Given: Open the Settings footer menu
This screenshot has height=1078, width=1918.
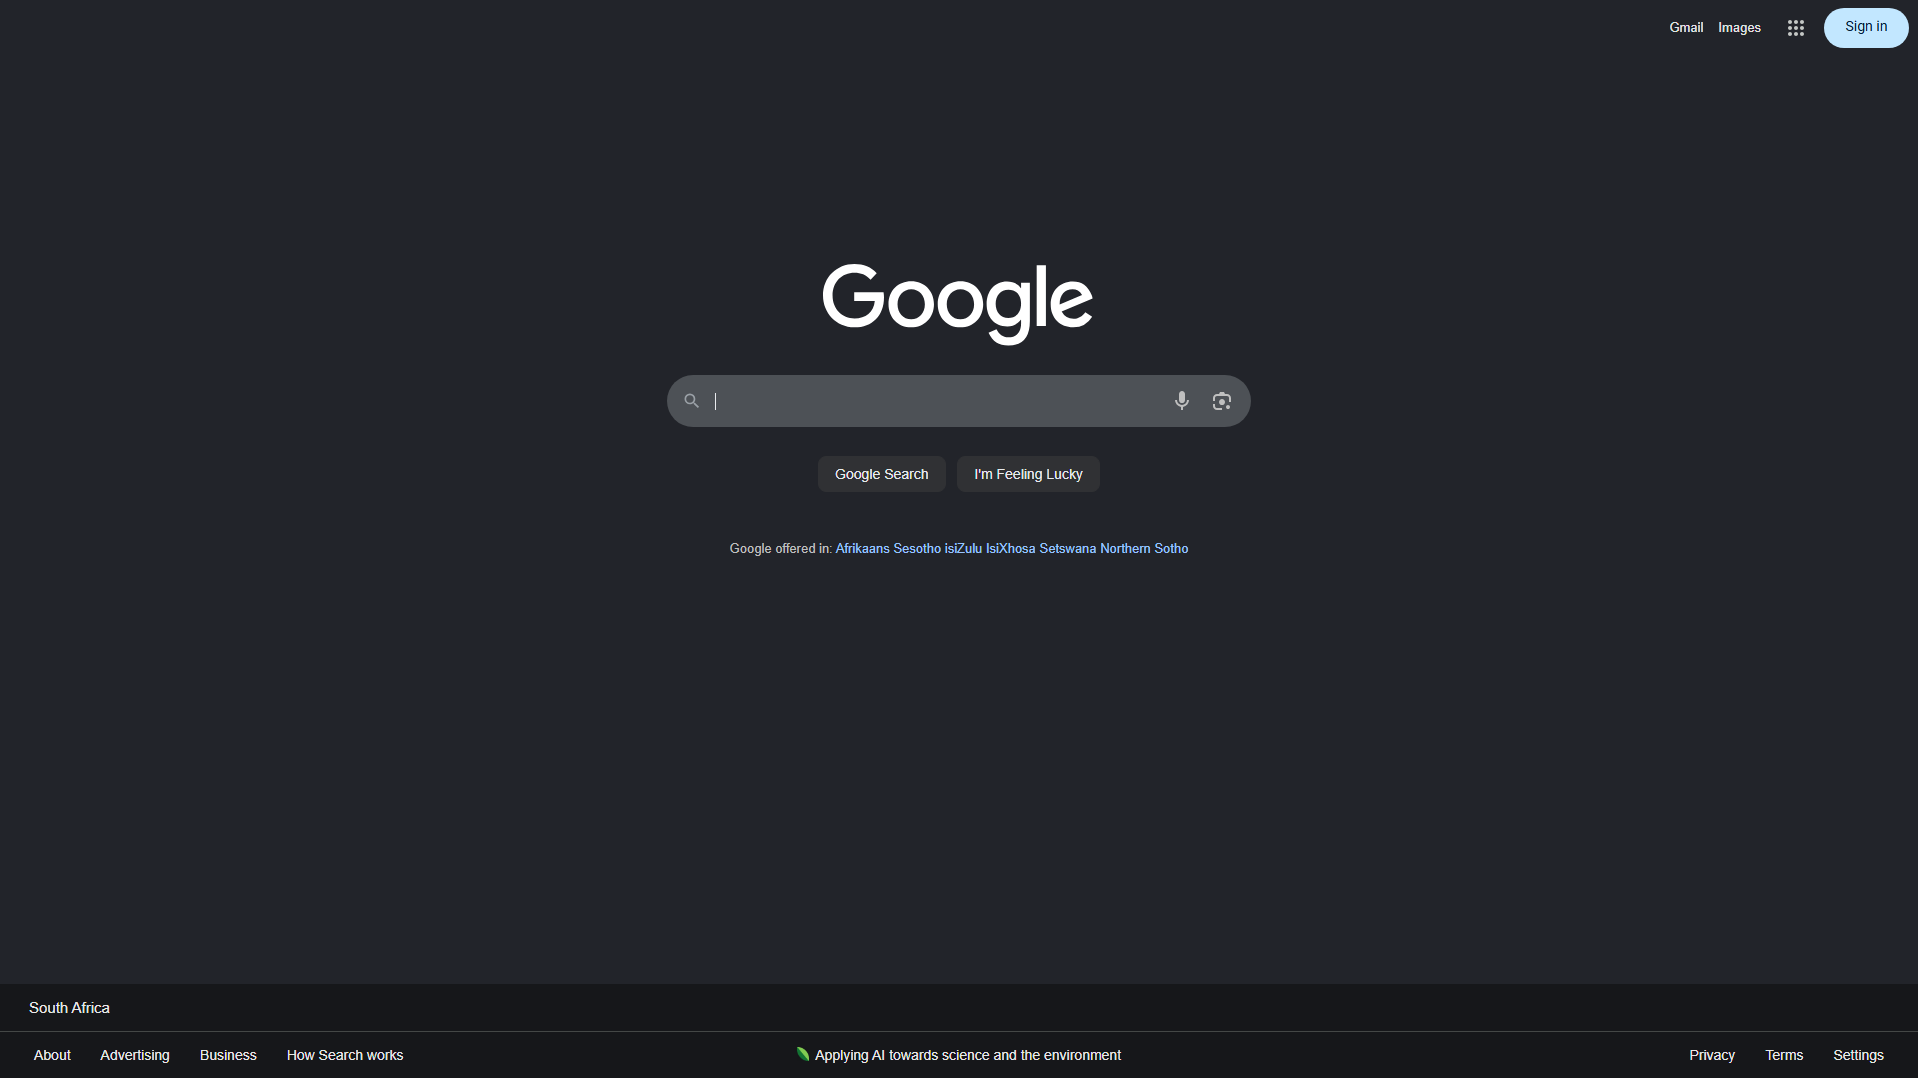Looking at the screenshot, I should pyautogui.click(x=1858, y=1055).
